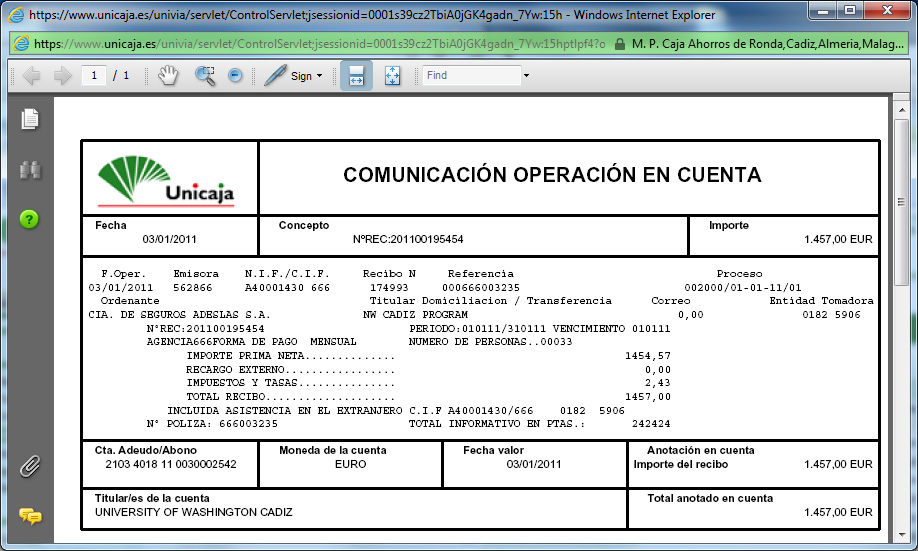The image size is (918, 551).
Task: Select UNIVERSITY OF WASHINGTON CADIZ text
Action: point(194,512)
